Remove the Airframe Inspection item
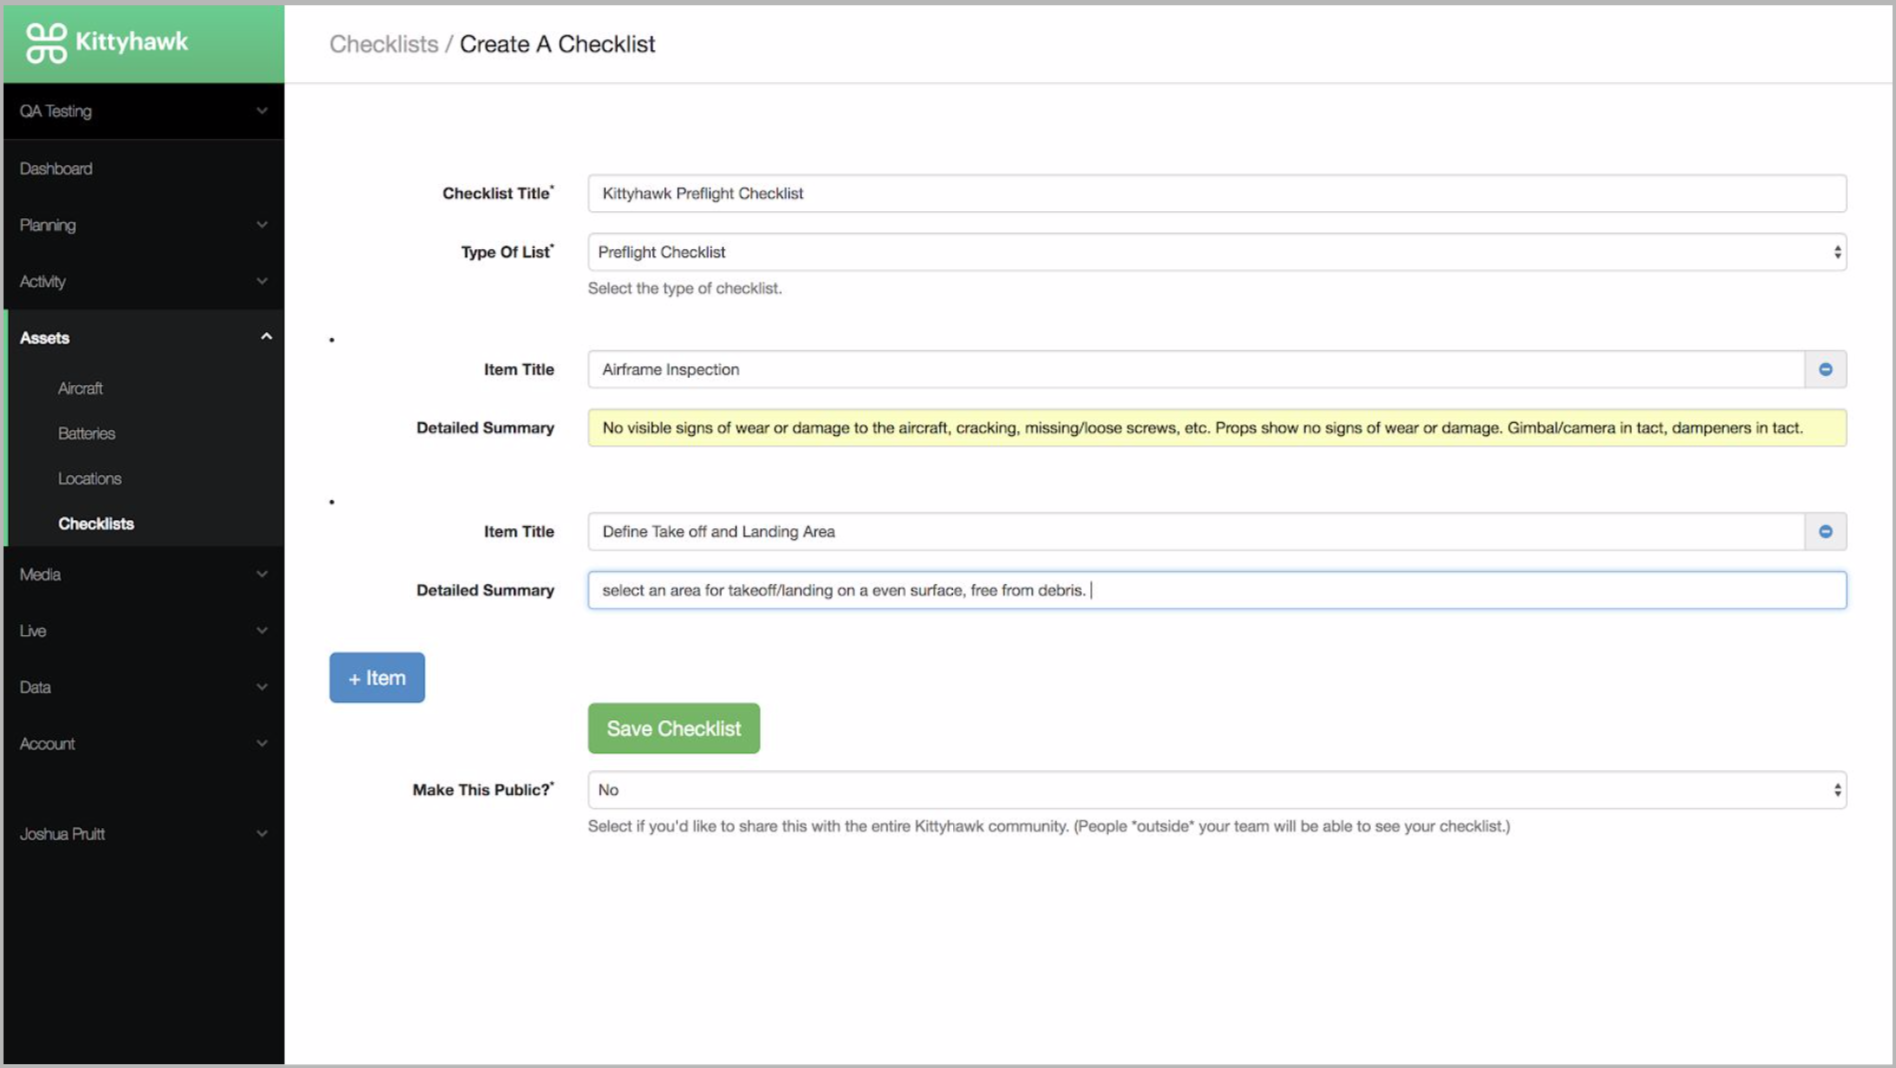1896x1068 pixels. tap(1825, 369)
